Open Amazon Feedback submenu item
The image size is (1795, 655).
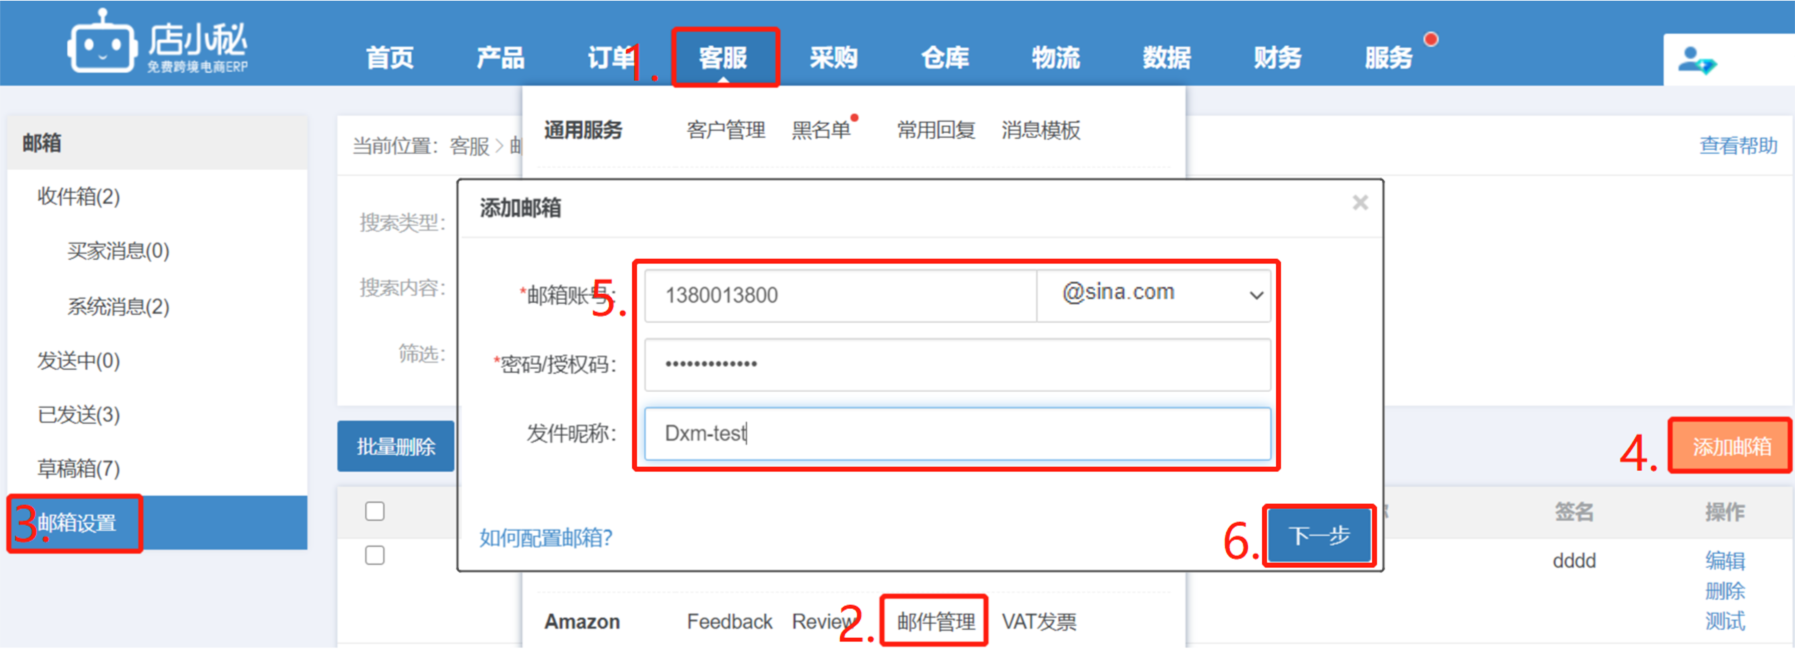coord(729,622)
